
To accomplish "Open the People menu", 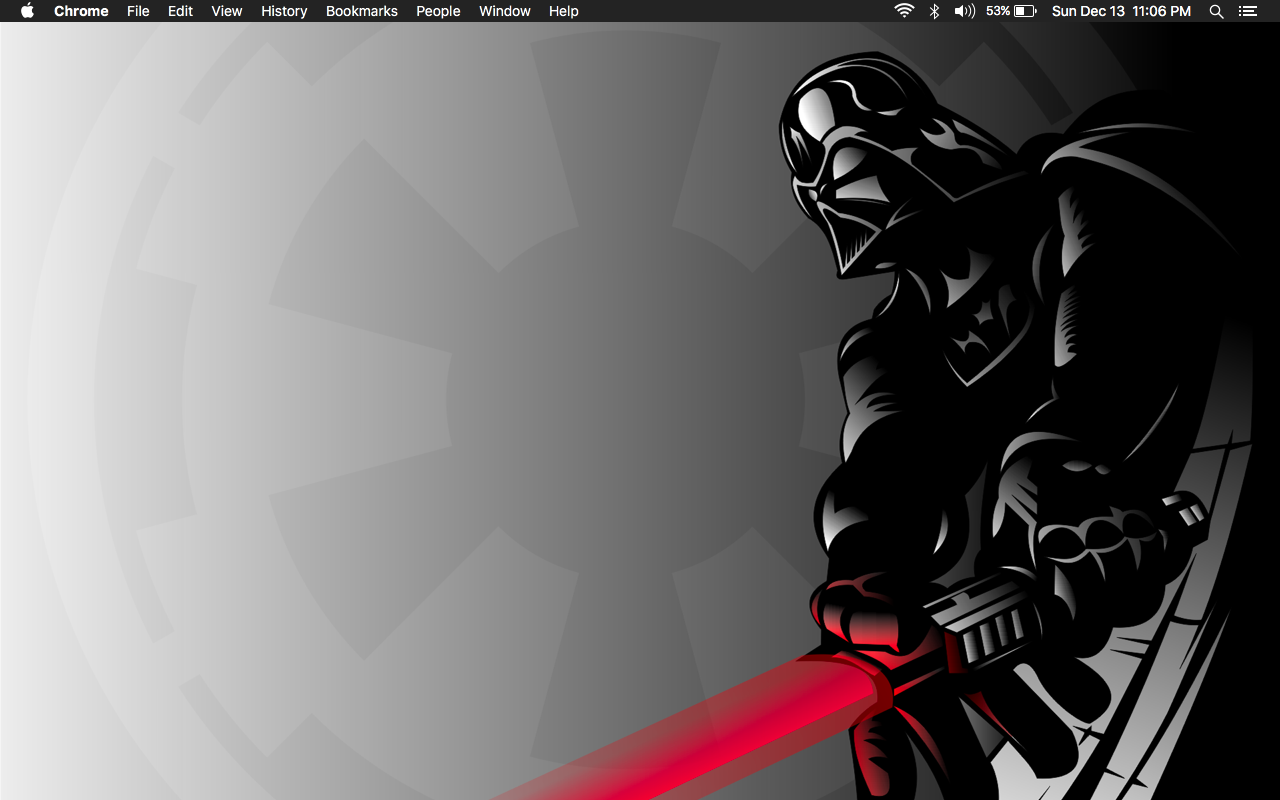I will (x=438, y=11).
